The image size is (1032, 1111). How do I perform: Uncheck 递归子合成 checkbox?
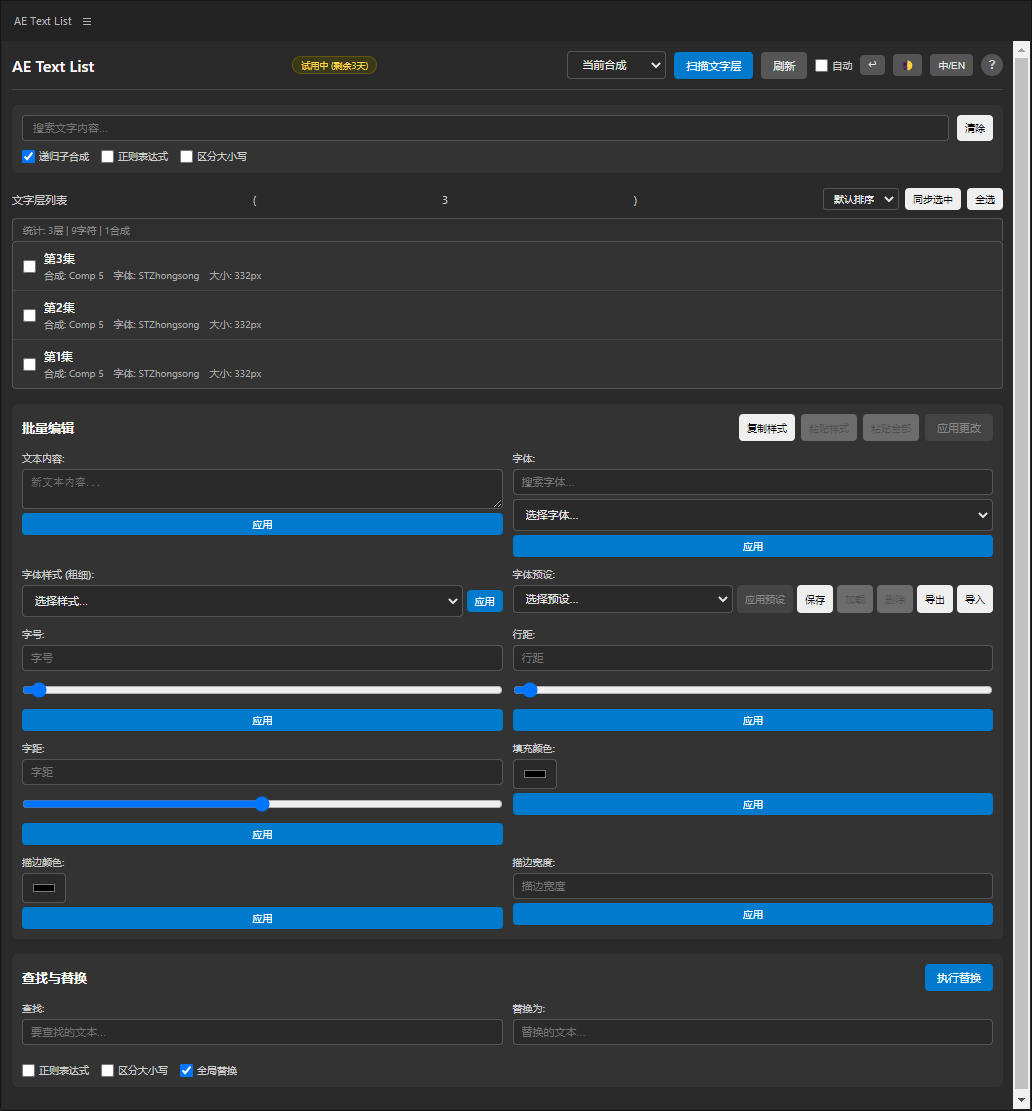(x=29, y=157)
